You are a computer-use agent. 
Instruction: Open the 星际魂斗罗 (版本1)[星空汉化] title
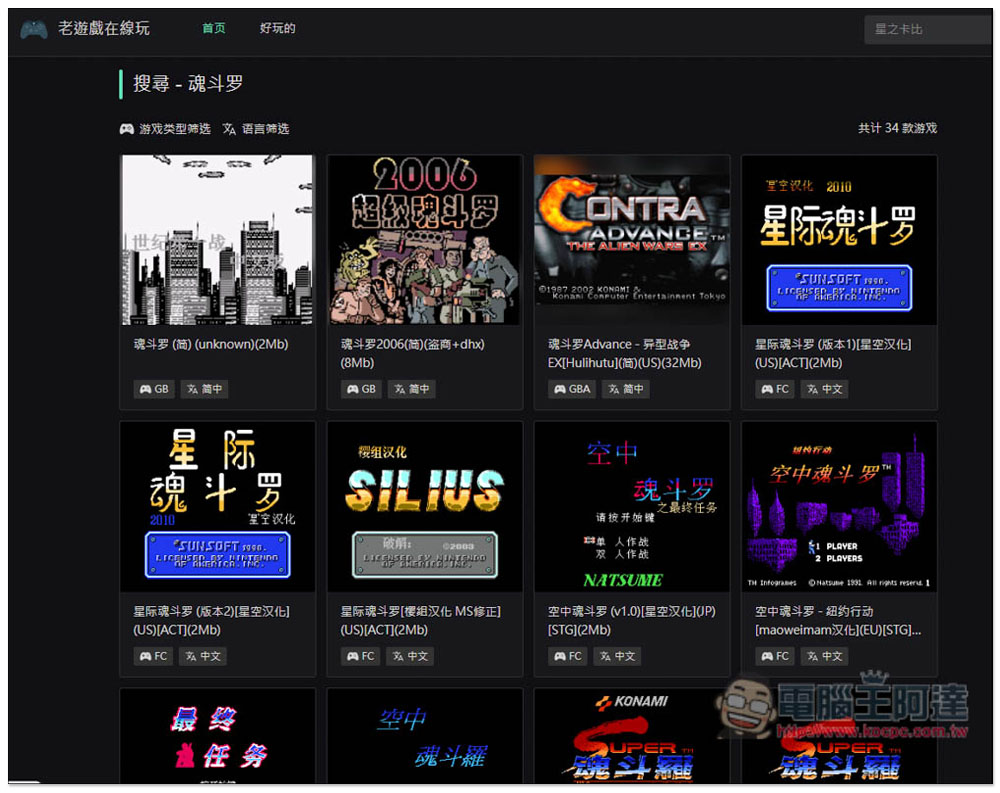coord(833,353)
